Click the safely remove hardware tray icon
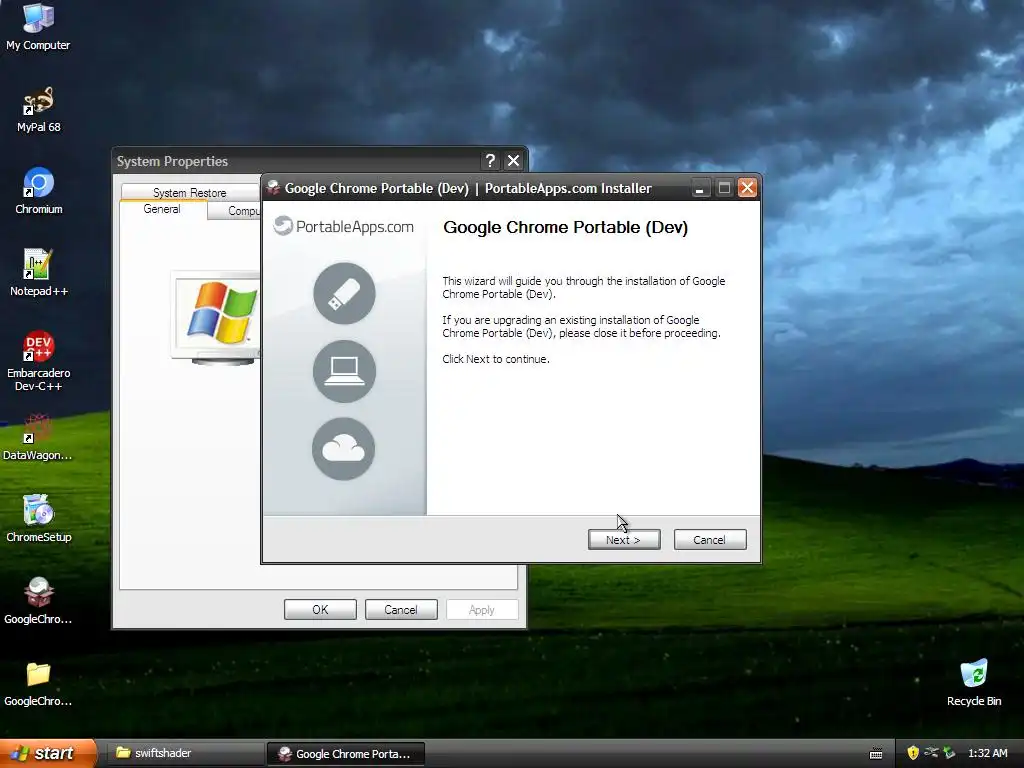 click(x=949, y=753)
